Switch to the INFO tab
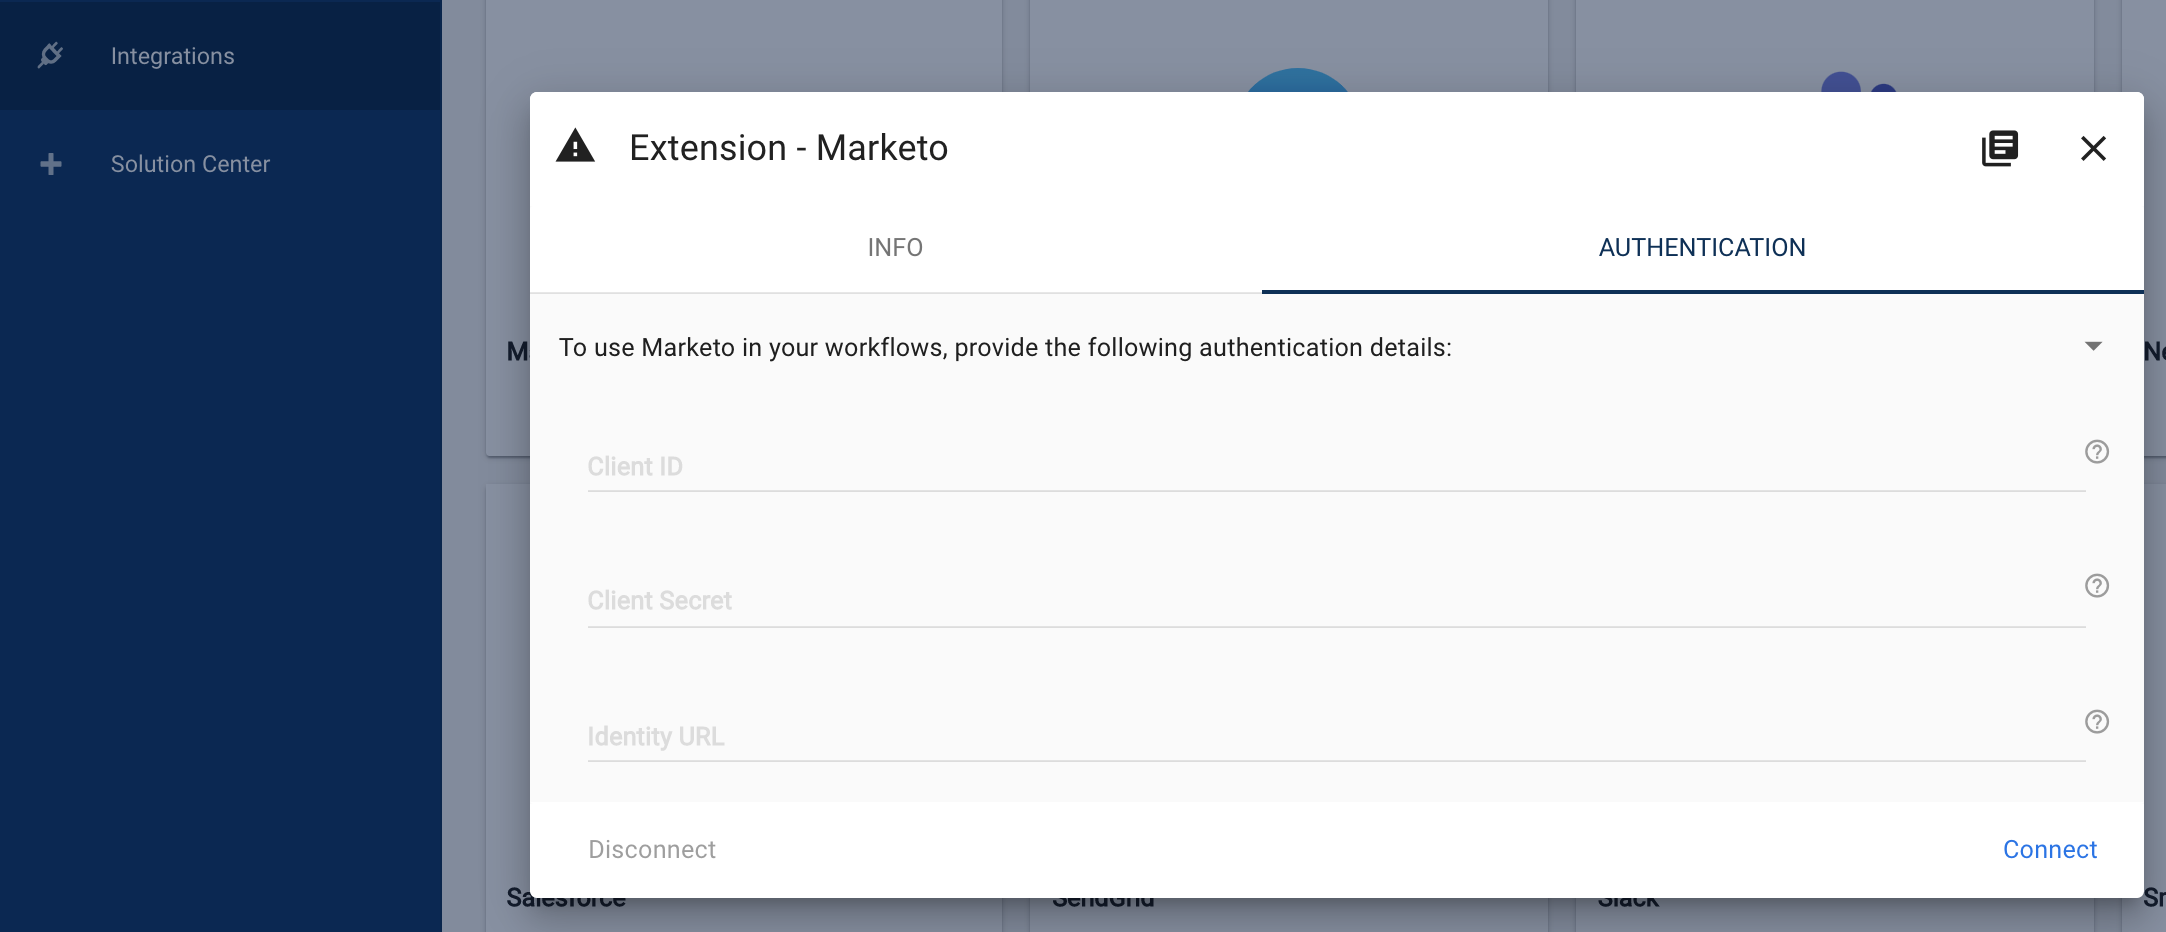Viewport: 2166px width, 932px height. (x=896, y=248)
